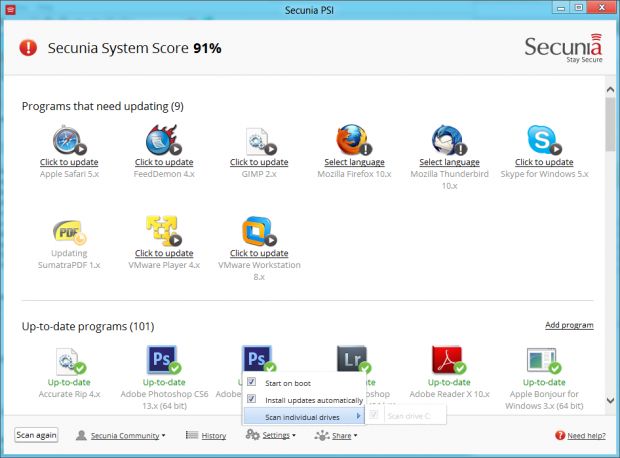Click the GIMP 2.x program icon
This screenshot has width=620, height=458.
point(259,141)
